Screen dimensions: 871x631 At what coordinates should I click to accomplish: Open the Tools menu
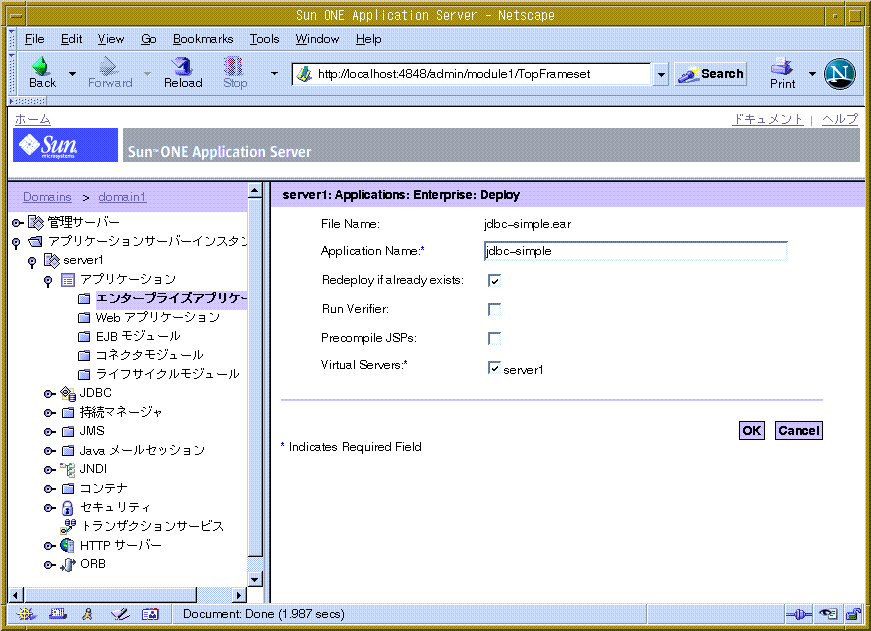click(x=264, y=39)
